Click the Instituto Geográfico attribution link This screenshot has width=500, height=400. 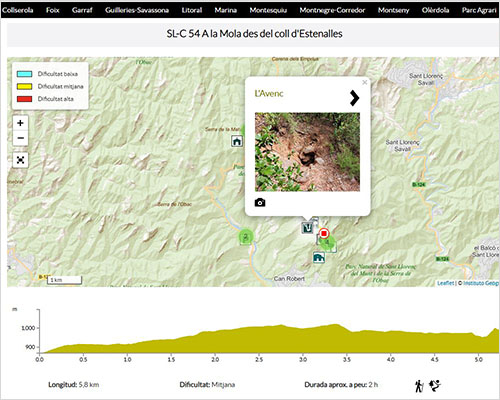click(x=480, y=283)
